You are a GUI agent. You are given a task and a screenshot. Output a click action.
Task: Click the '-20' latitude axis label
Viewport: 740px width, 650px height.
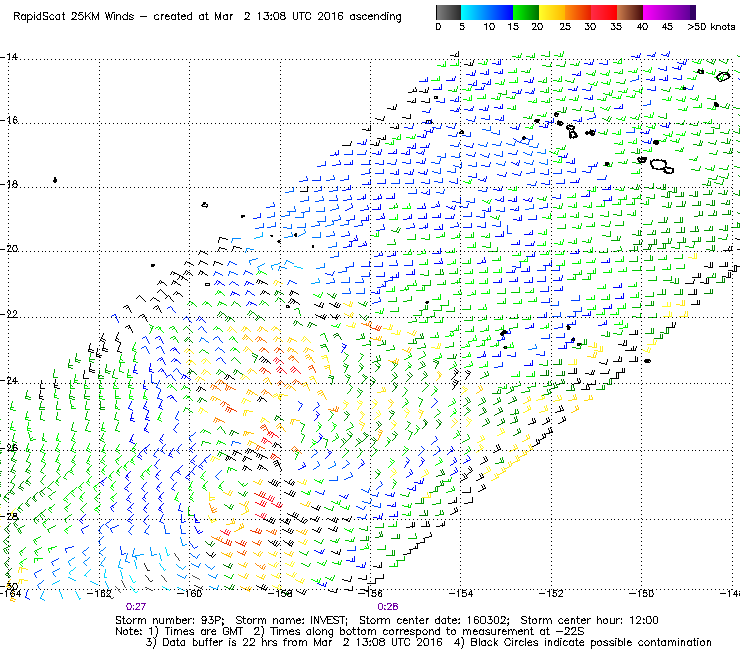coord(9,249)
